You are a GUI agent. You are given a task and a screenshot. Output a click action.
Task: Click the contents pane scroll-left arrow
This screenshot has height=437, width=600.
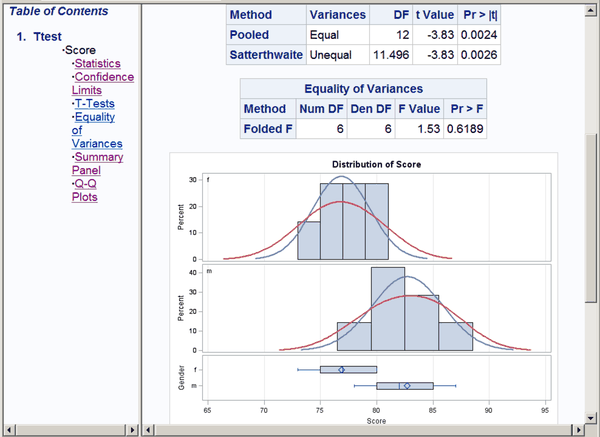pyautogui.click(x=7, y=430)
